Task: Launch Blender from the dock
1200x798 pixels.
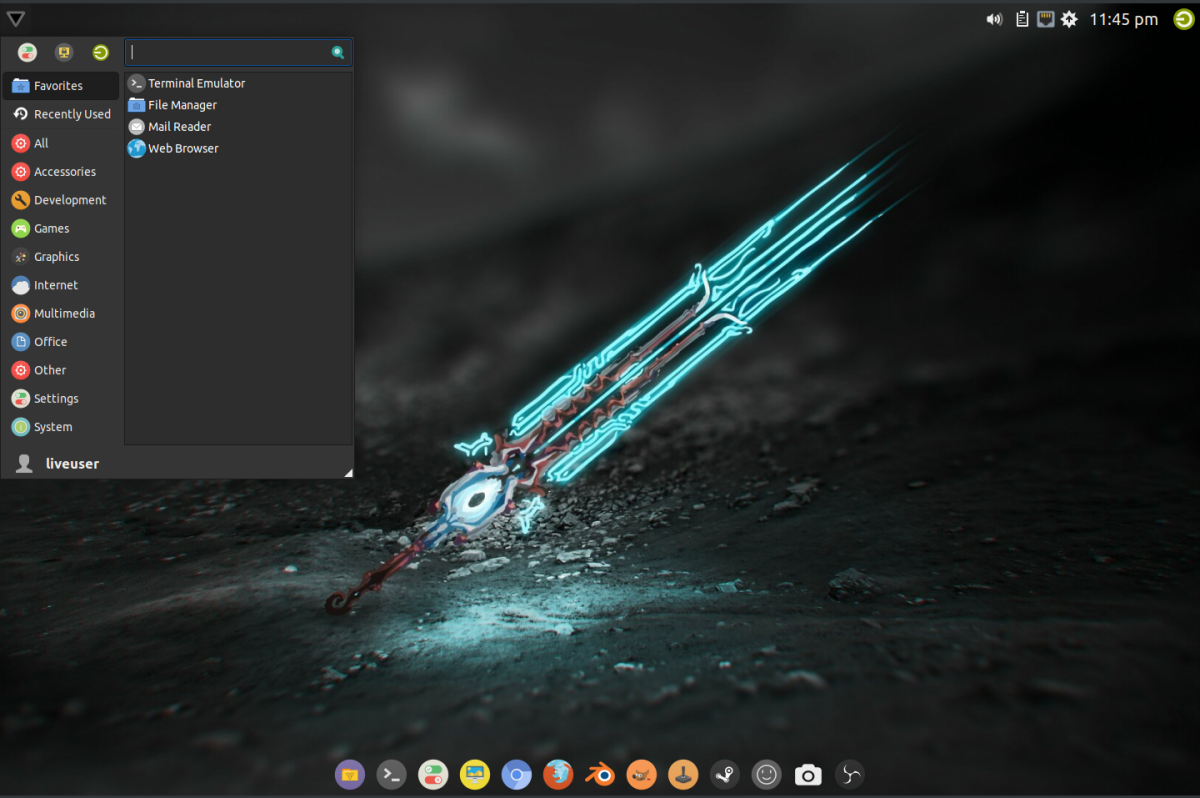Action: tap(600, 774)
